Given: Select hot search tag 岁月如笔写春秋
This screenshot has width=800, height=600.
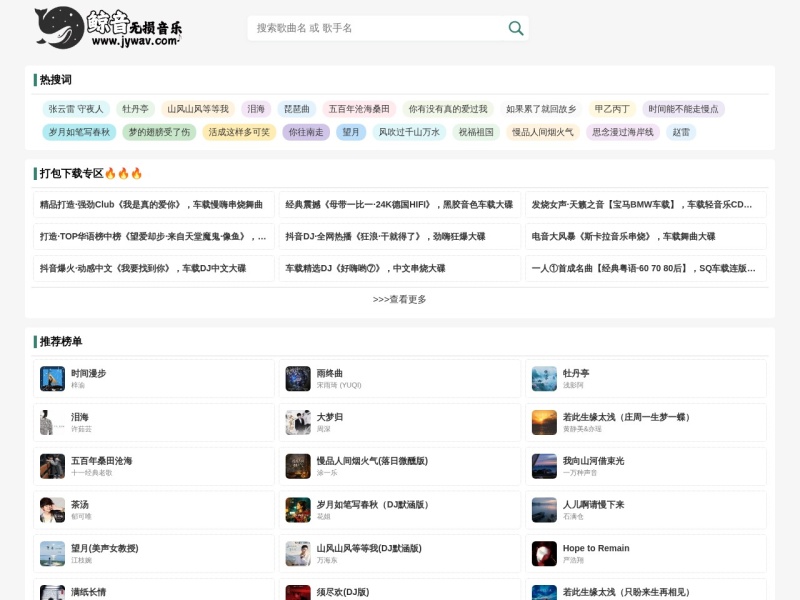Looking at the screenshot, I should point(79,132).
